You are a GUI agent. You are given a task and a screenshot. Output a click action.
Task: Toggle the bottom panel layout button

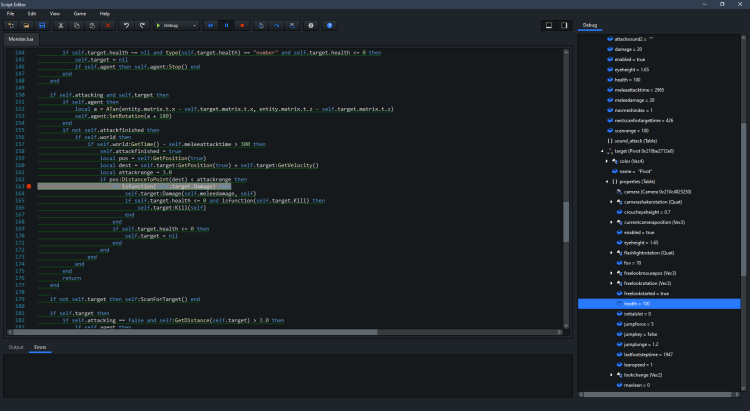coord(548,24)
